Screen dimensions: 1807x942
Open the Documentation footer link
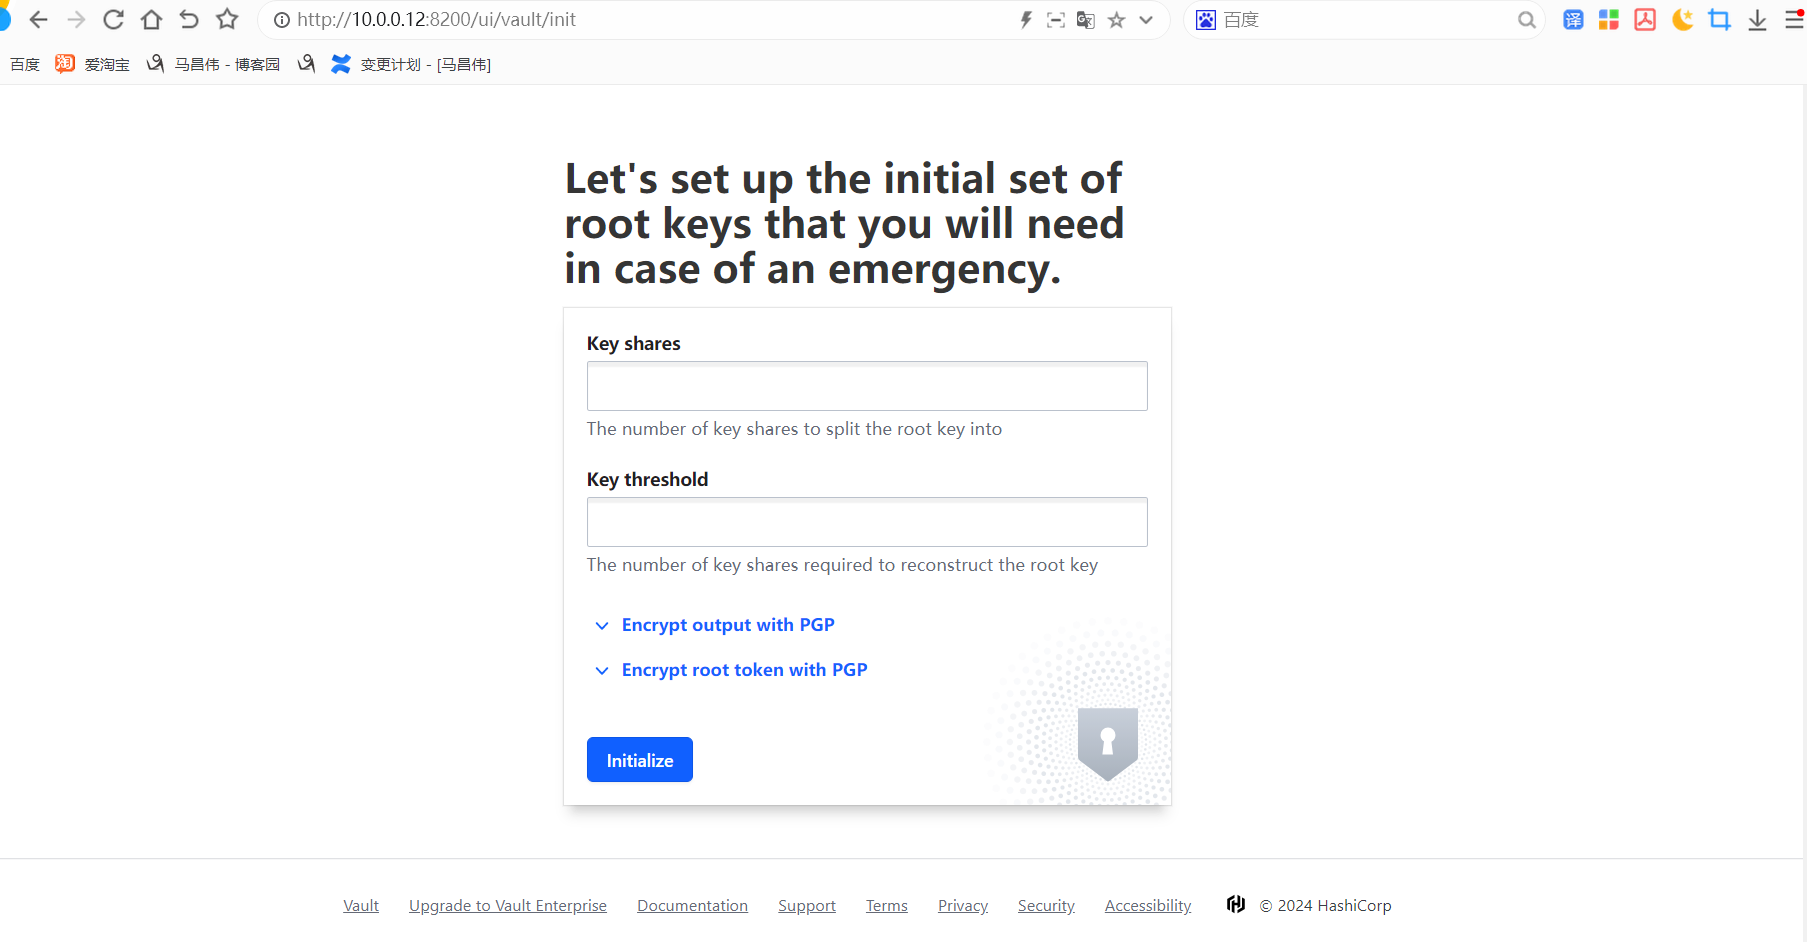point(692,906)
